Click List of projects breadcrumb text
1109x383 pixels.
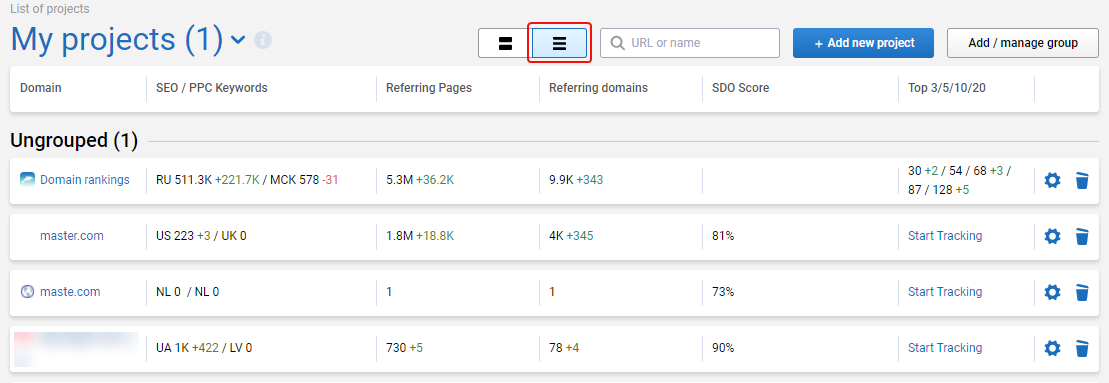coord(50,9)
